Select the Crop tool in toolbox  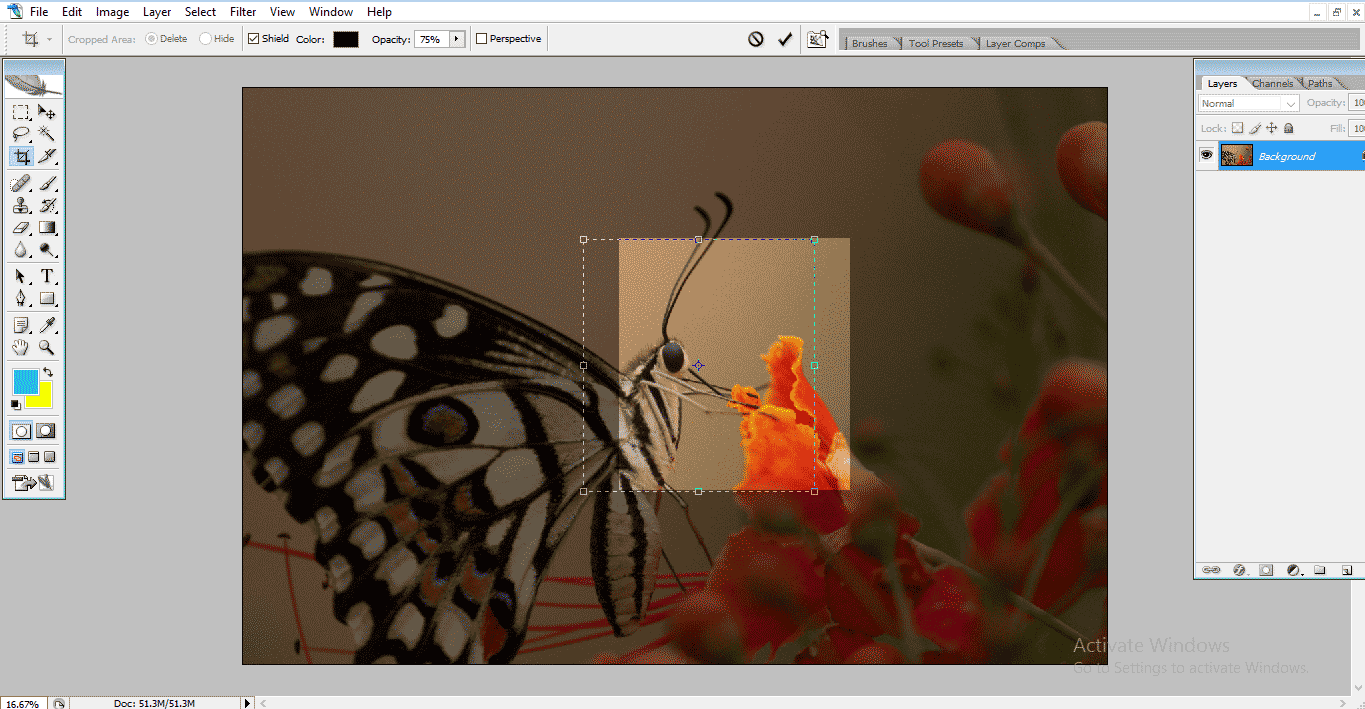21,157
